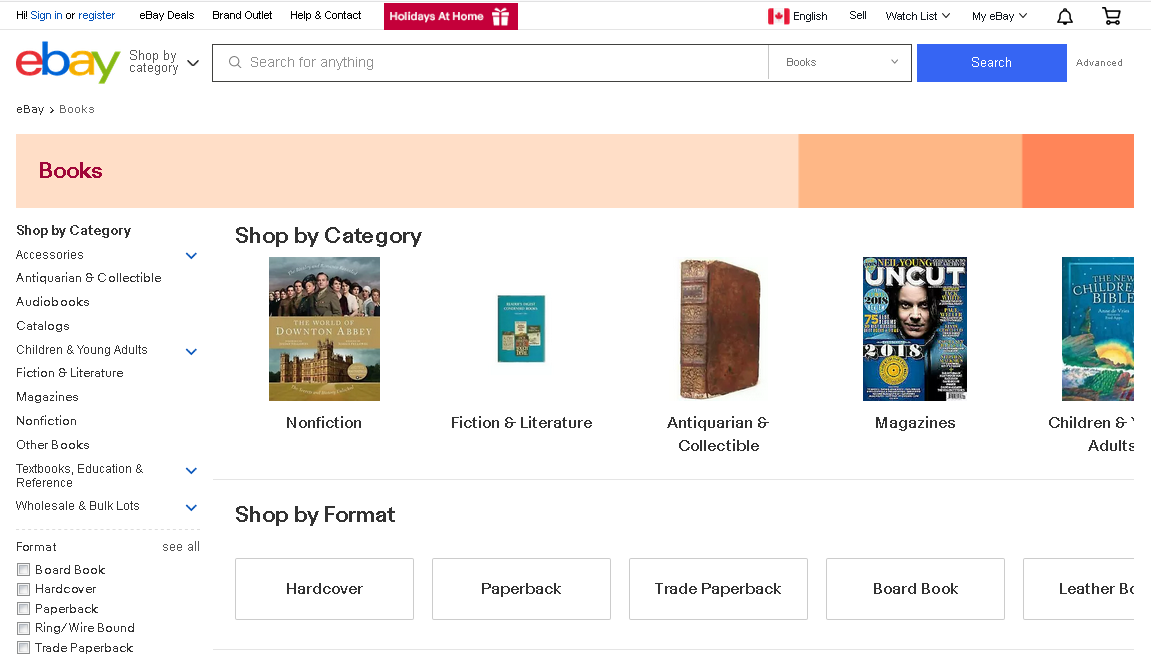Open the My eBay menu
Image resolution: width=1151 pixels, height=667 pixels.
999,16
